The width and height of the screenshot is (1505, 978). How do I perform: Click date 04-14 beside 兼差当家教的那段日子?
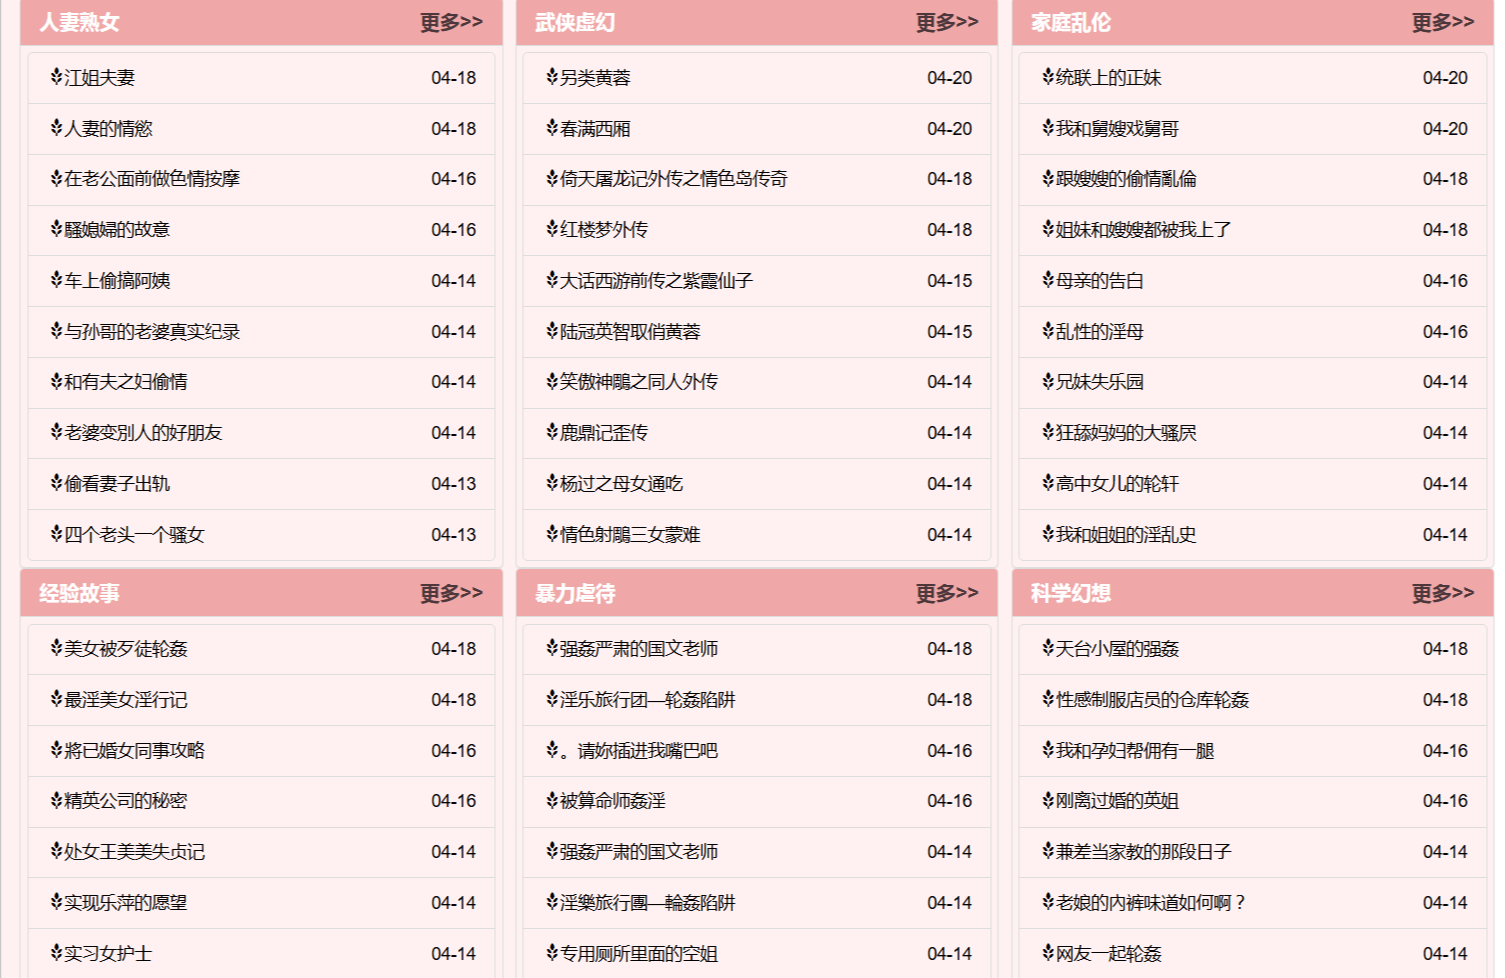click(1446, 852)
